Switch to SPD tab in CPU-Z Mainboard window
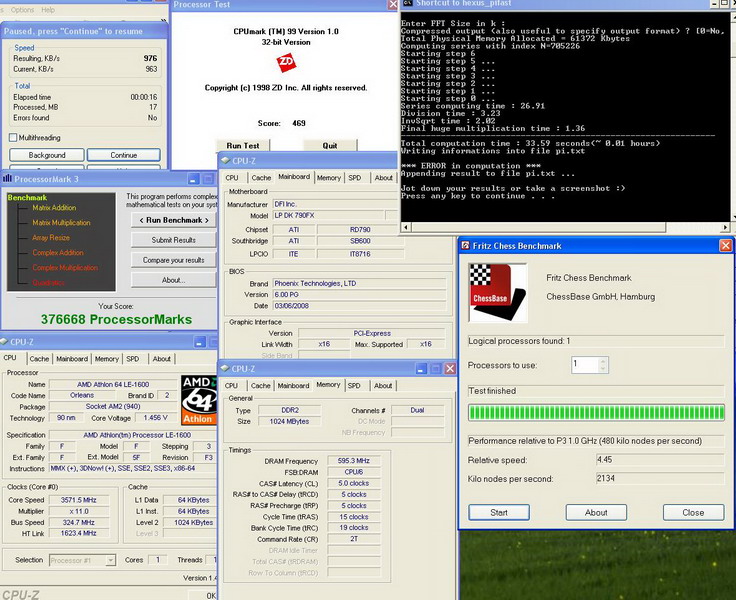Viewport: 736px width, 600px height. (x=355, y=178)
